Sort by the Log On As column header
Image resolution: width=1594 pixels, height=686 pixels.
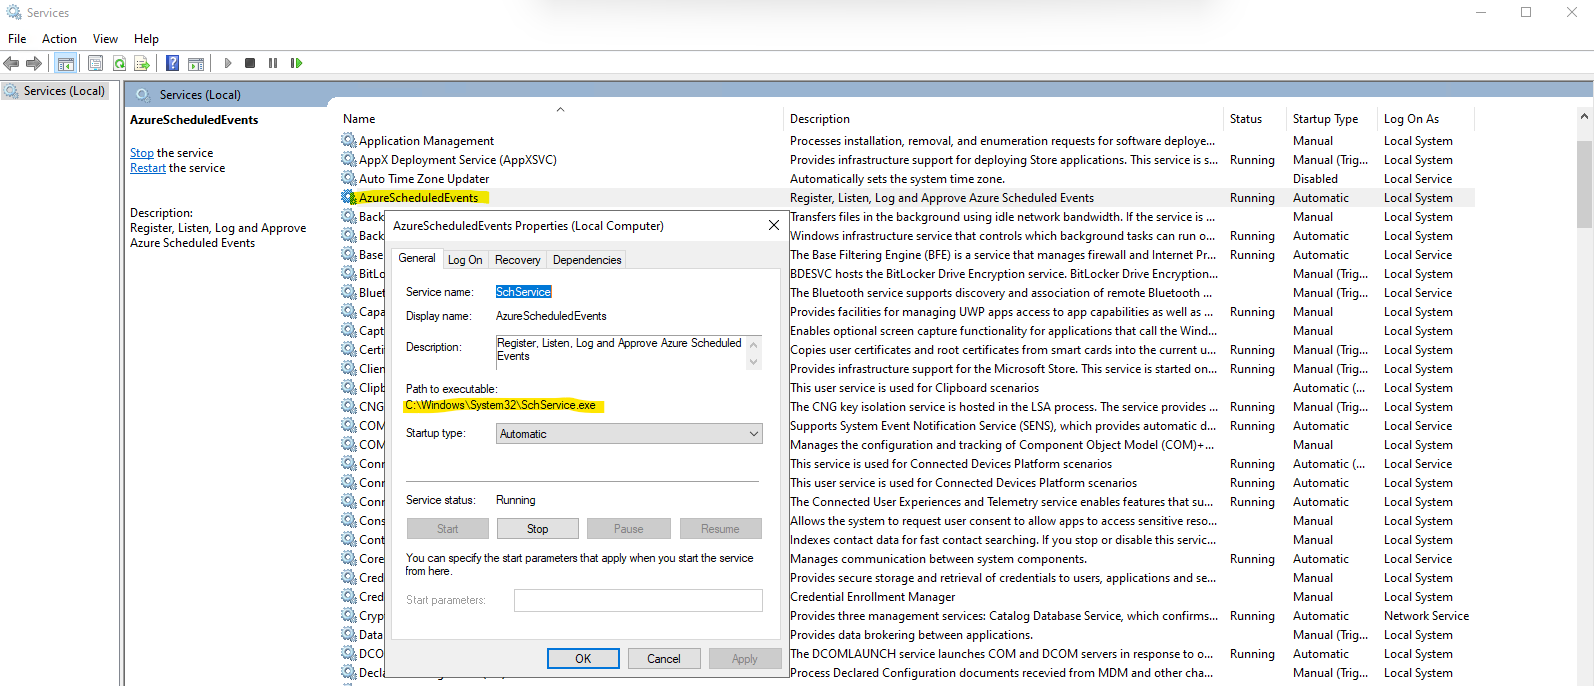[1426, 119]
